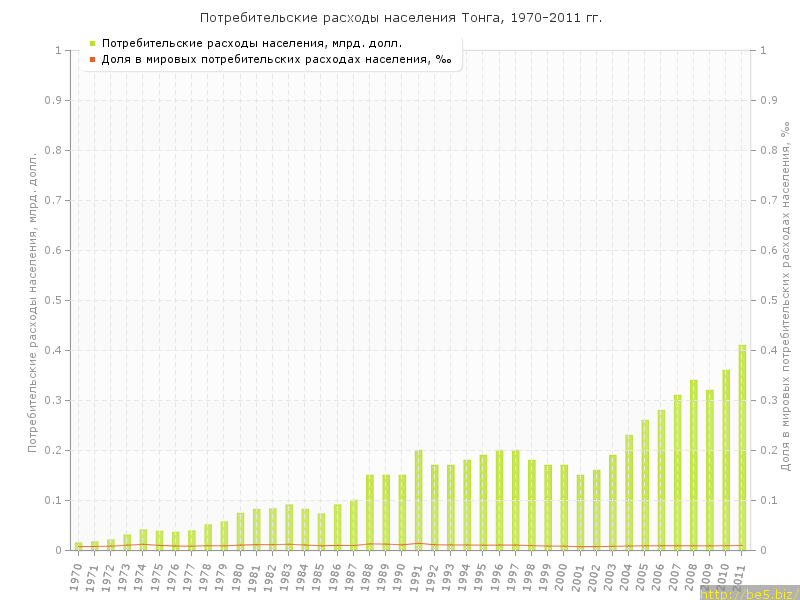Click the orange share line near 1991

pos(418,543)
